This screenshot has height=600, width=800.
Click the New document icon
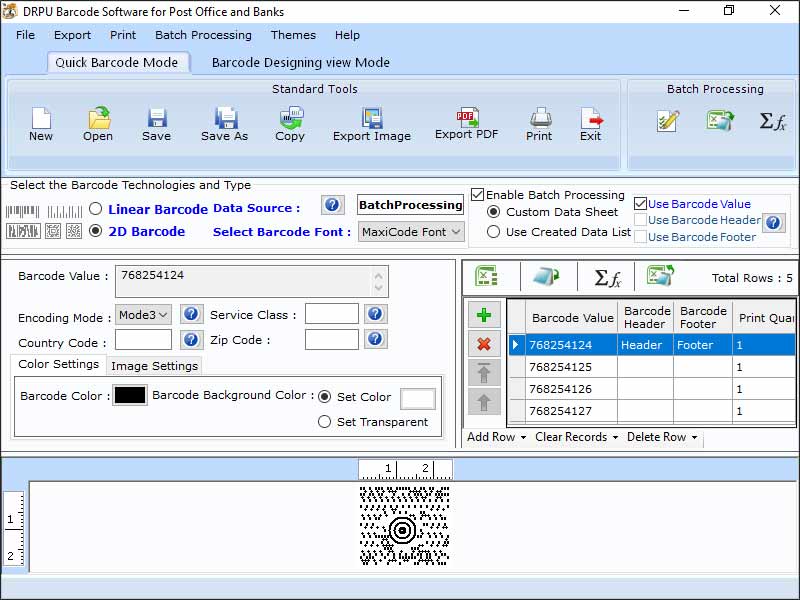41,119
